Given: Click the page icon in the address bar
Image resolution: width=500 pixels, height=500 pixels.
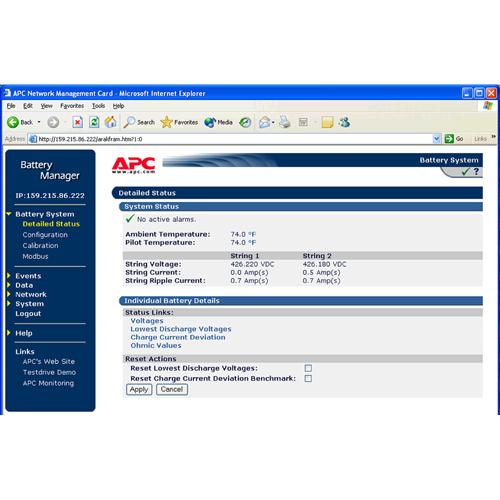Looking at the screenshot, I should pos(33,139).
